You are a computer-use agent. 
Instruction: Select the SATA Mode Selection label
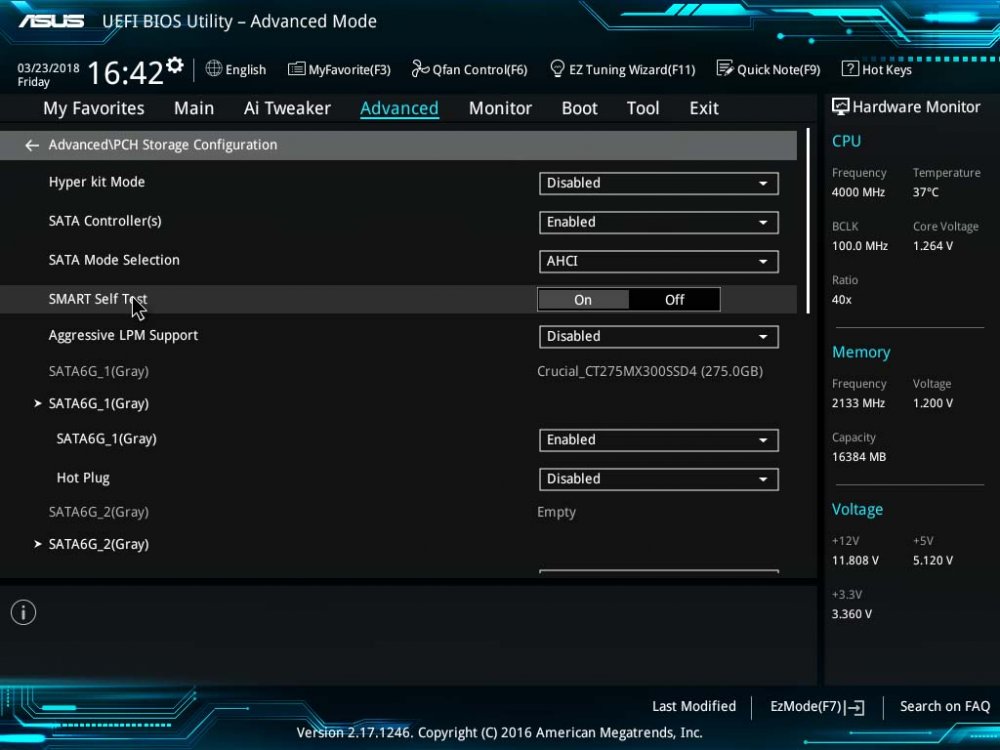(x=114, y=260)
